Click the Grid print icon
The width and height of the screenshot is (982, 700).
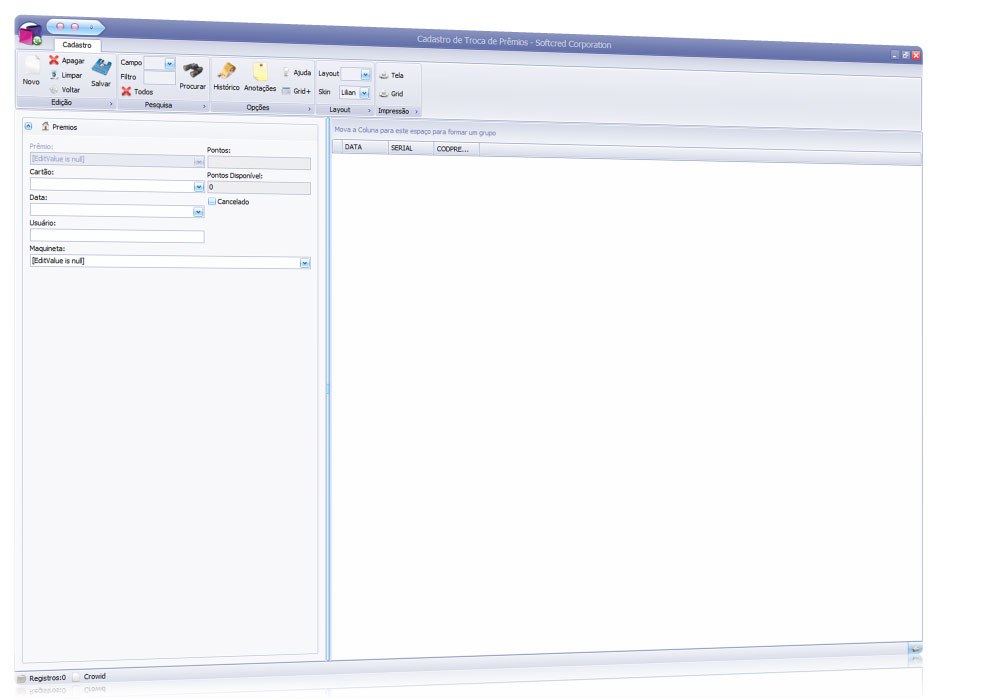383,94
